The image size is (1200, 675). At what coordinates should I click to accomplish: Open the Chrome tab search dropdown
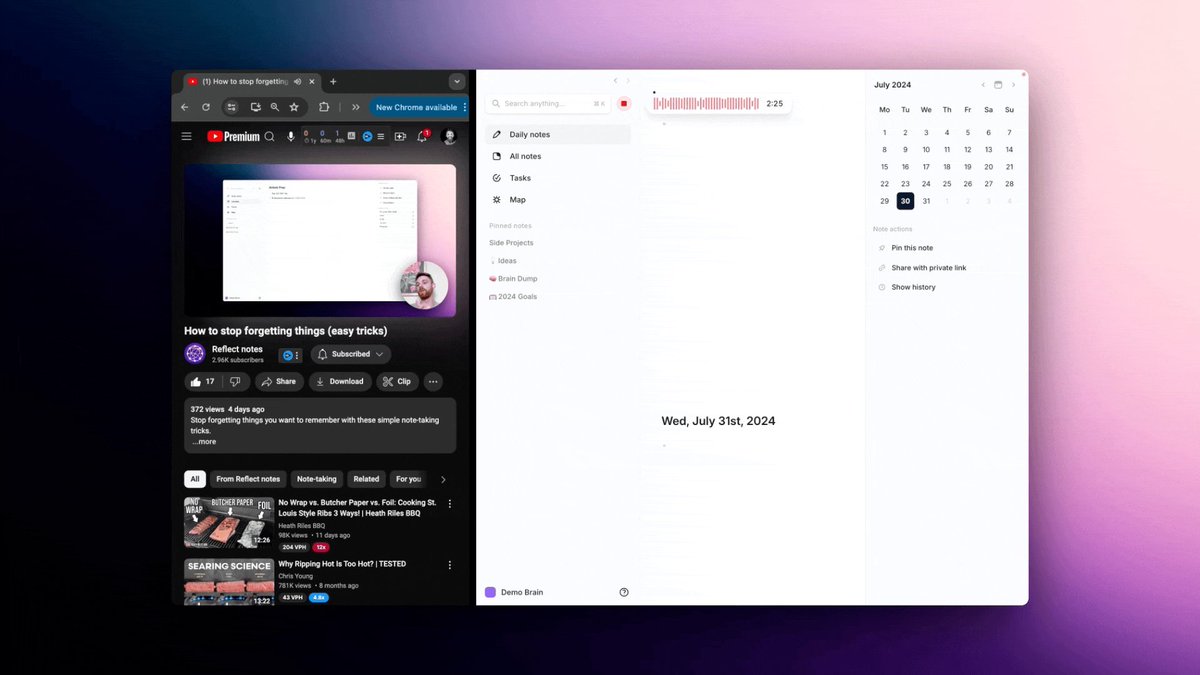coord(457,82)
